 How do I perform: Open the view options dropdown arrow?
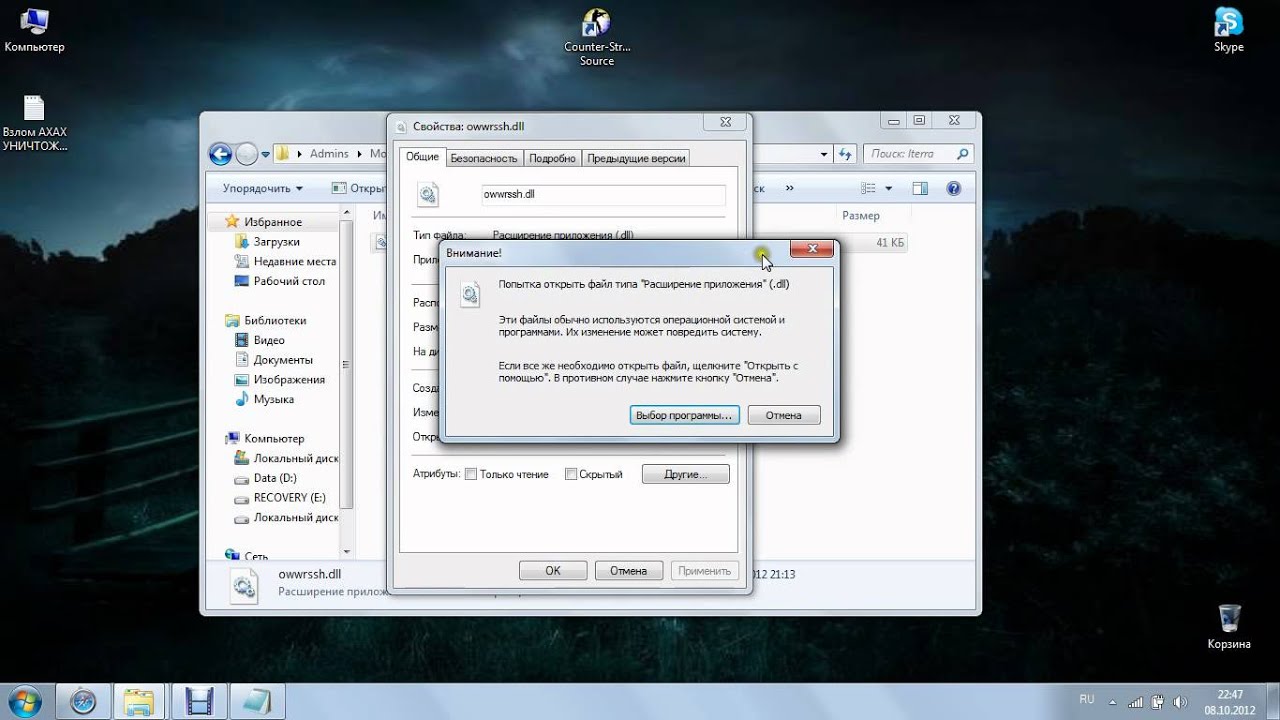pyautogui.click(x=886, y=188)
